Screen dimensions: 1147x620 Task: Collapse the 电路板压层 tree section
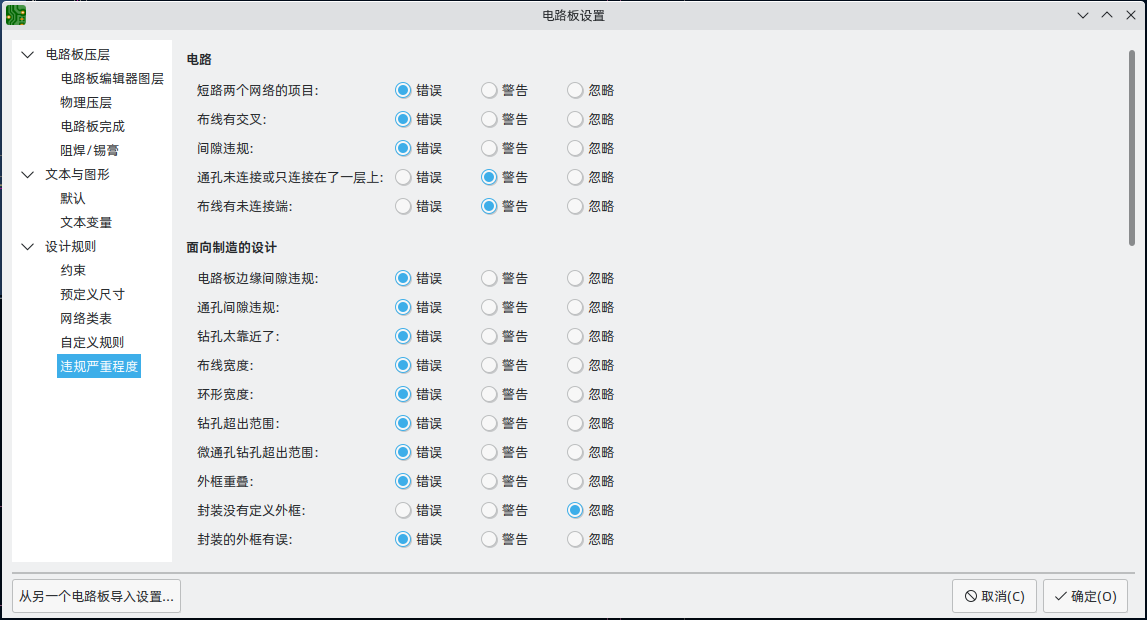[28, 55]
